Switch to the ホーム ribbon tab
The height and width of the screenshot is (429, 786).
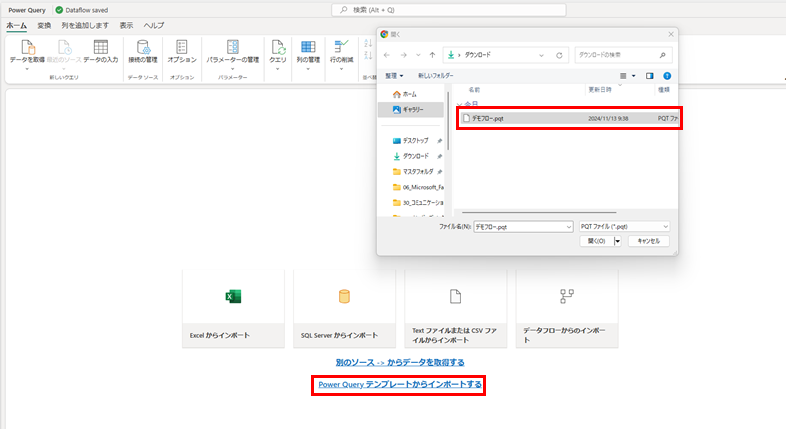click(17, 26)
